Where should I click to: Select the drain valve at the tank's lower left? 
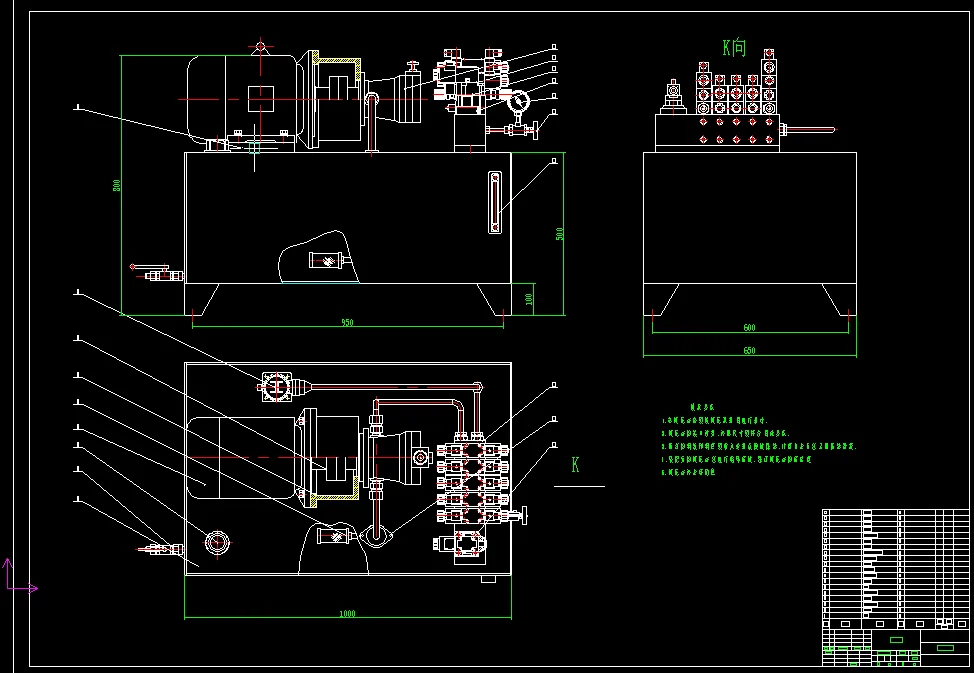157,272
